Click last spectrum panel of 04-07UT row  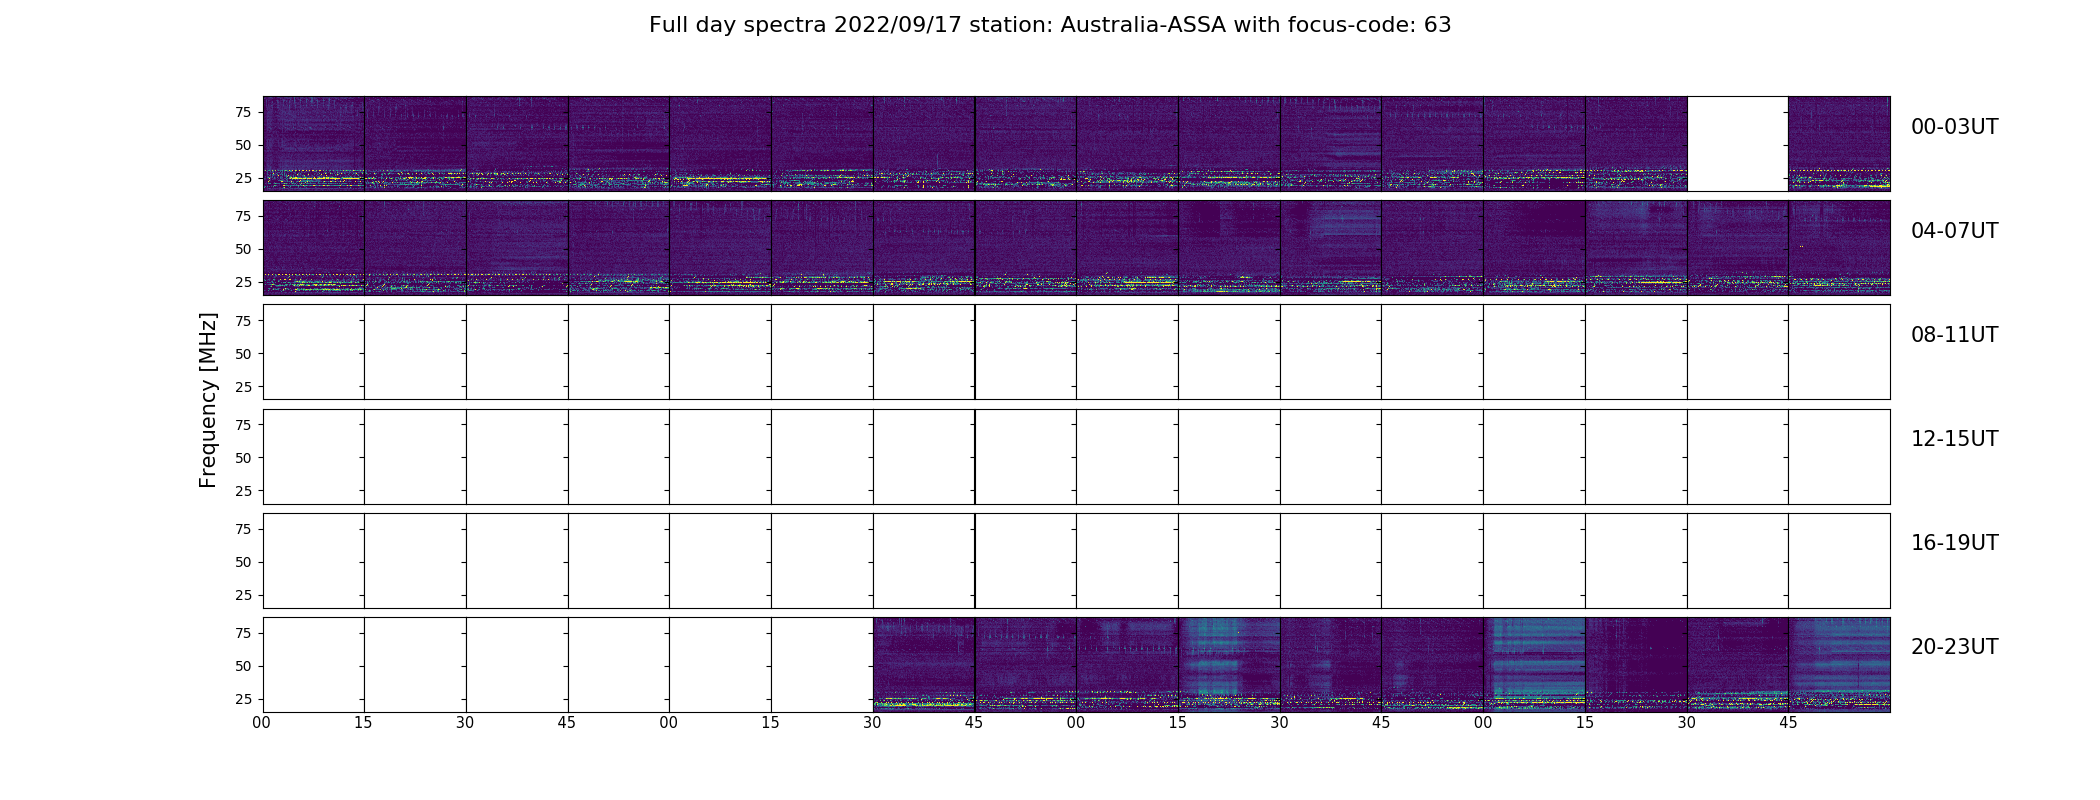coord(1839,248)
